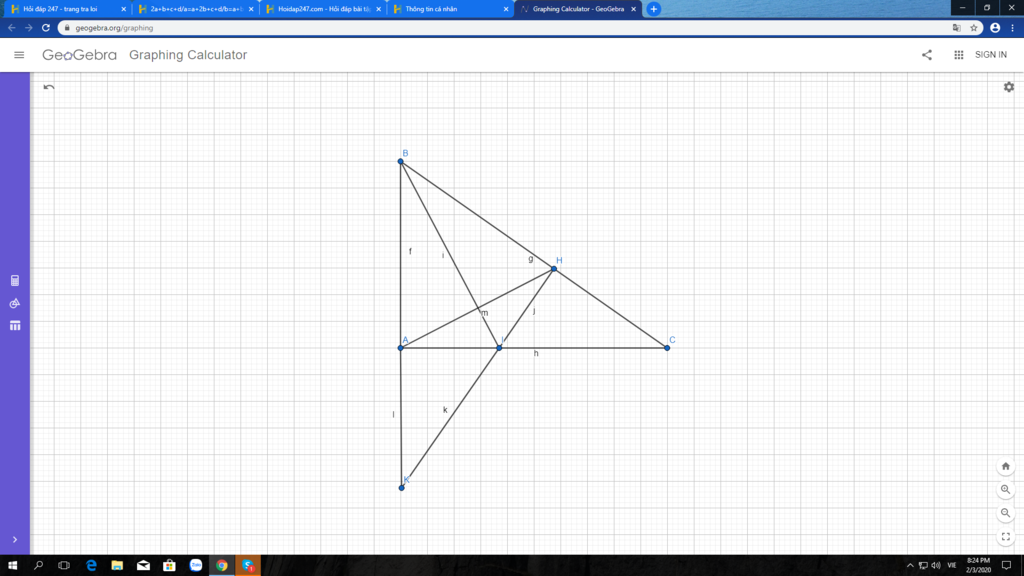Click the segment label h
Viewport: 1024px width, 576px height.
tap(536, 354)
